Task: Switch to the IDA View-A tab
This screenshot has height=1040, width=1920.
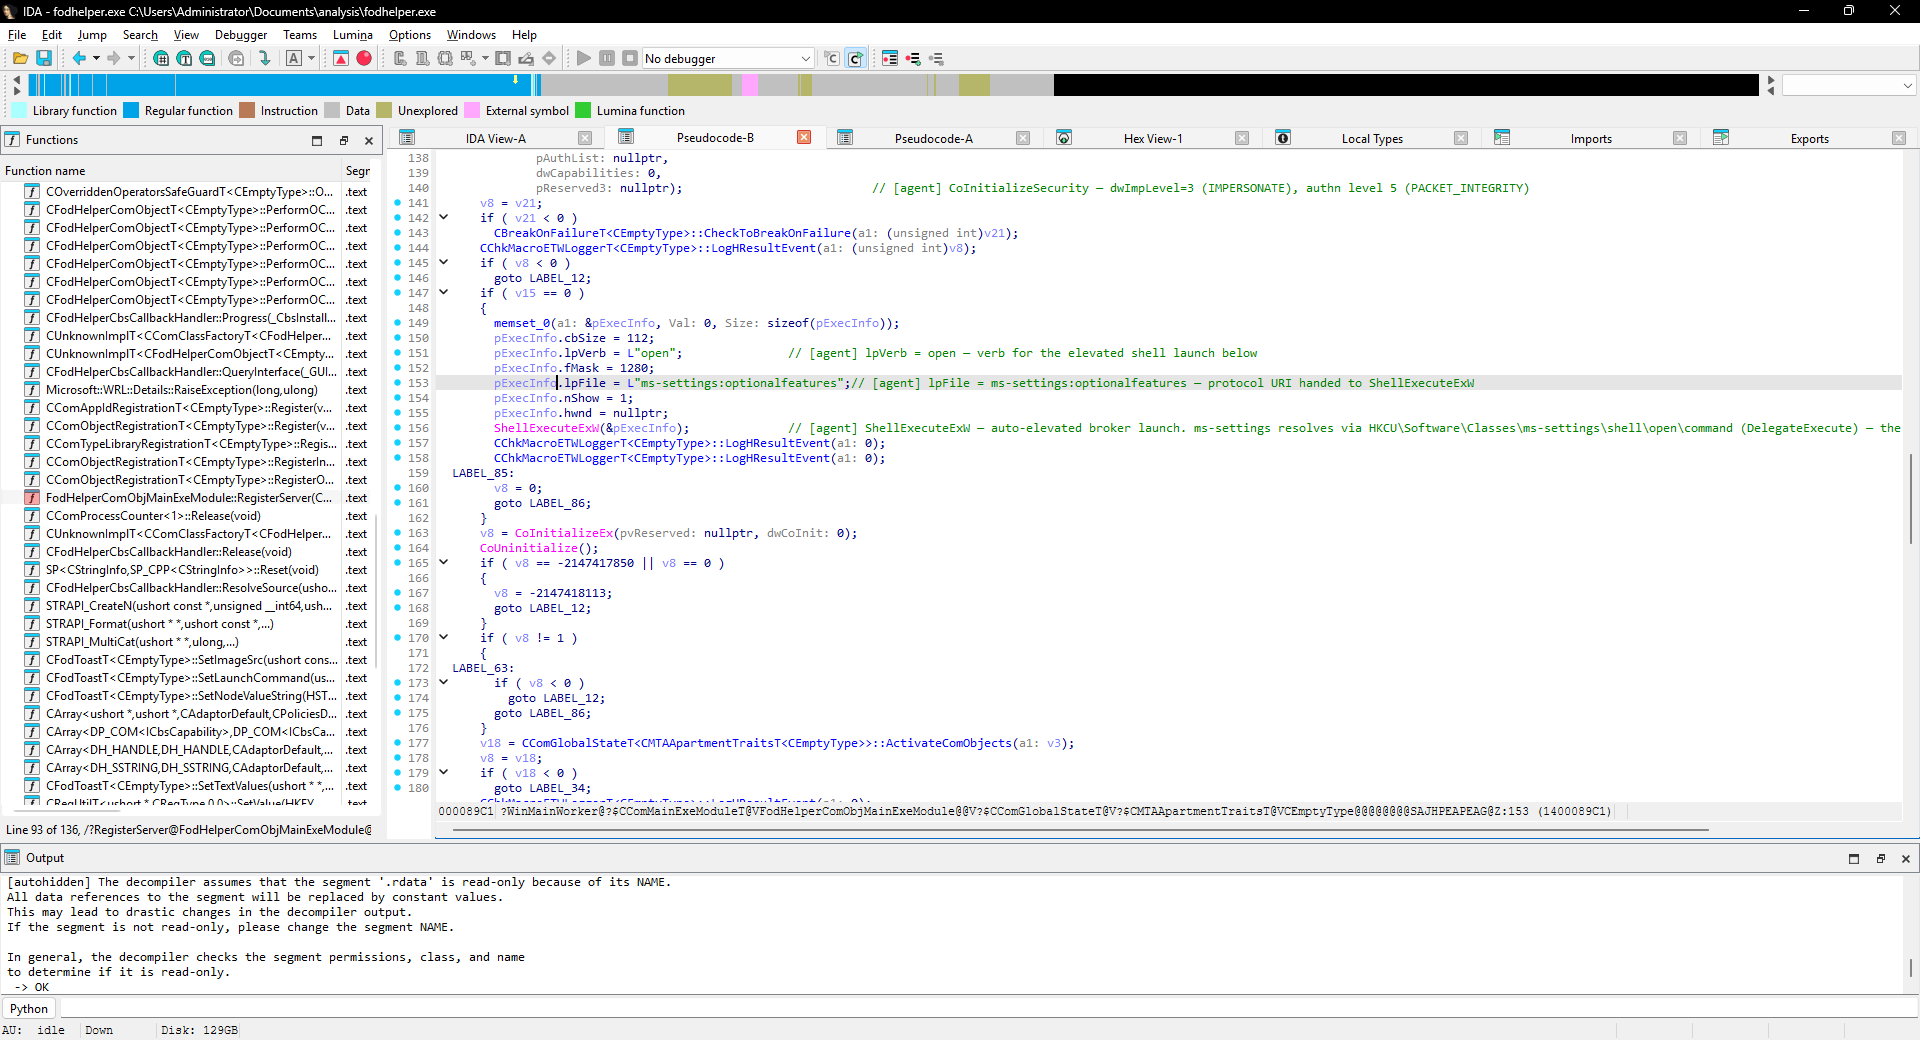Action: click(x=495, y=139)
